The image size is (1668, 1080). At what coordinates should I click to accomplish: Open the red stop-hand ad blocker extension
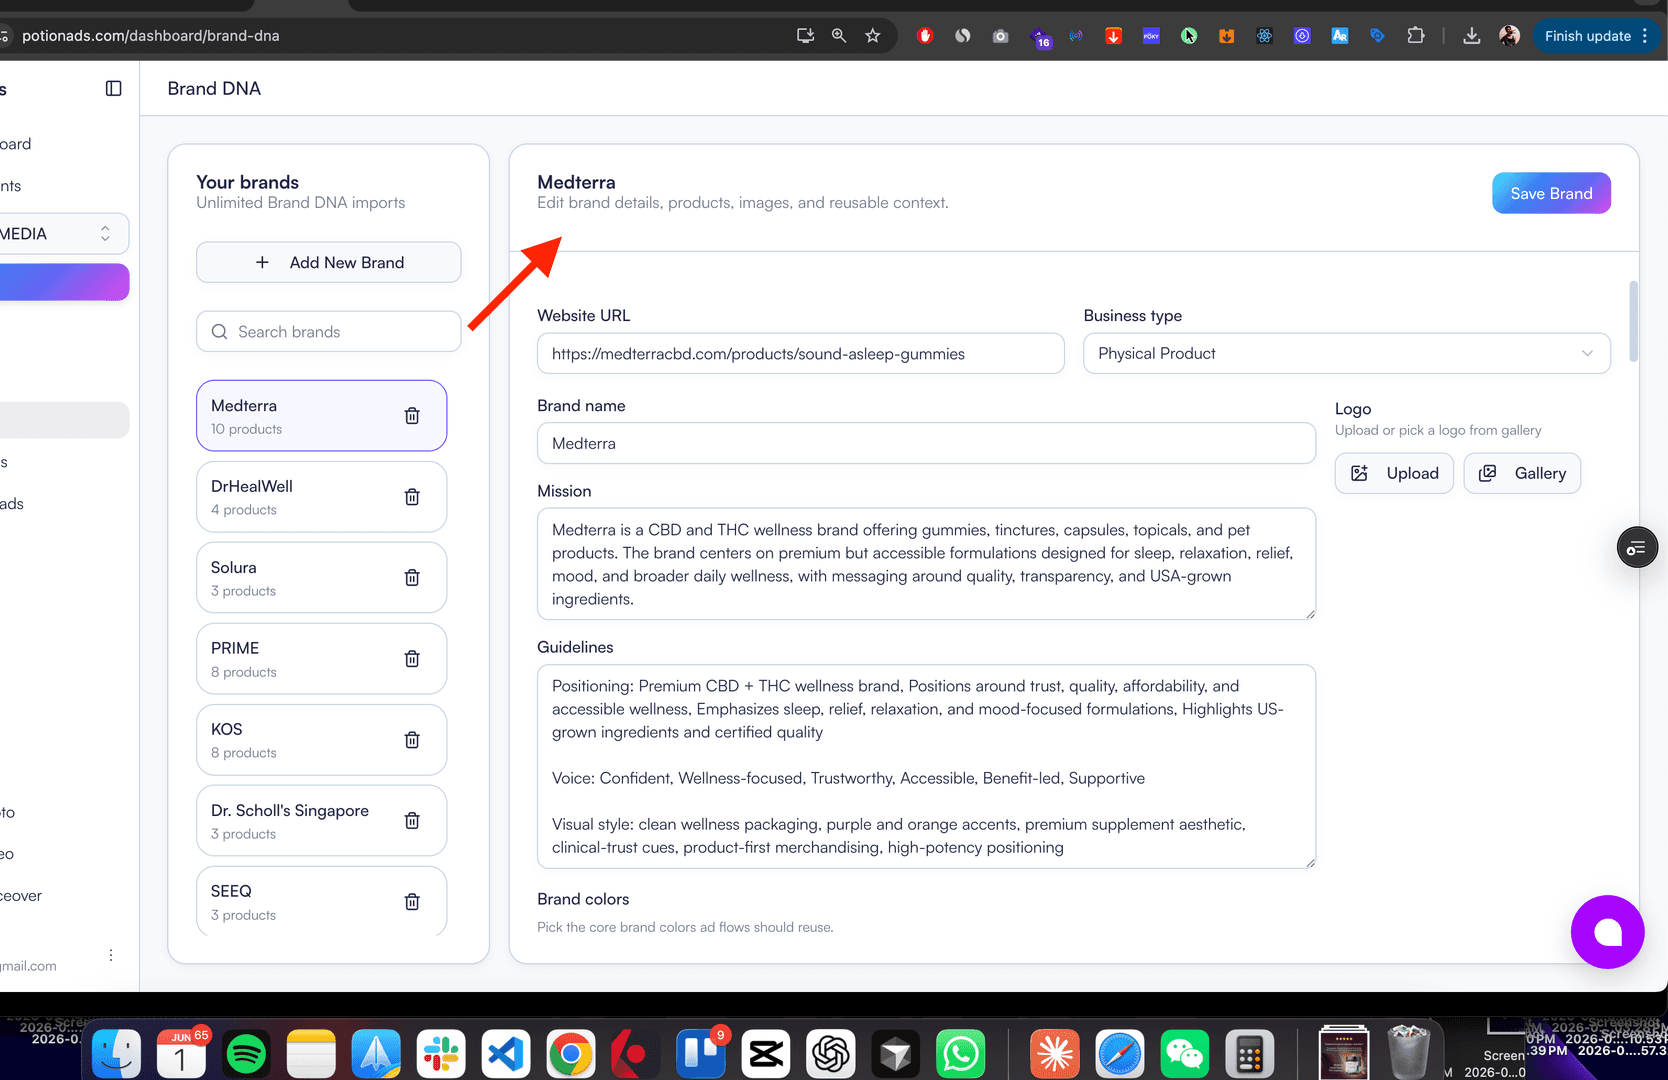tap(925, 36)
